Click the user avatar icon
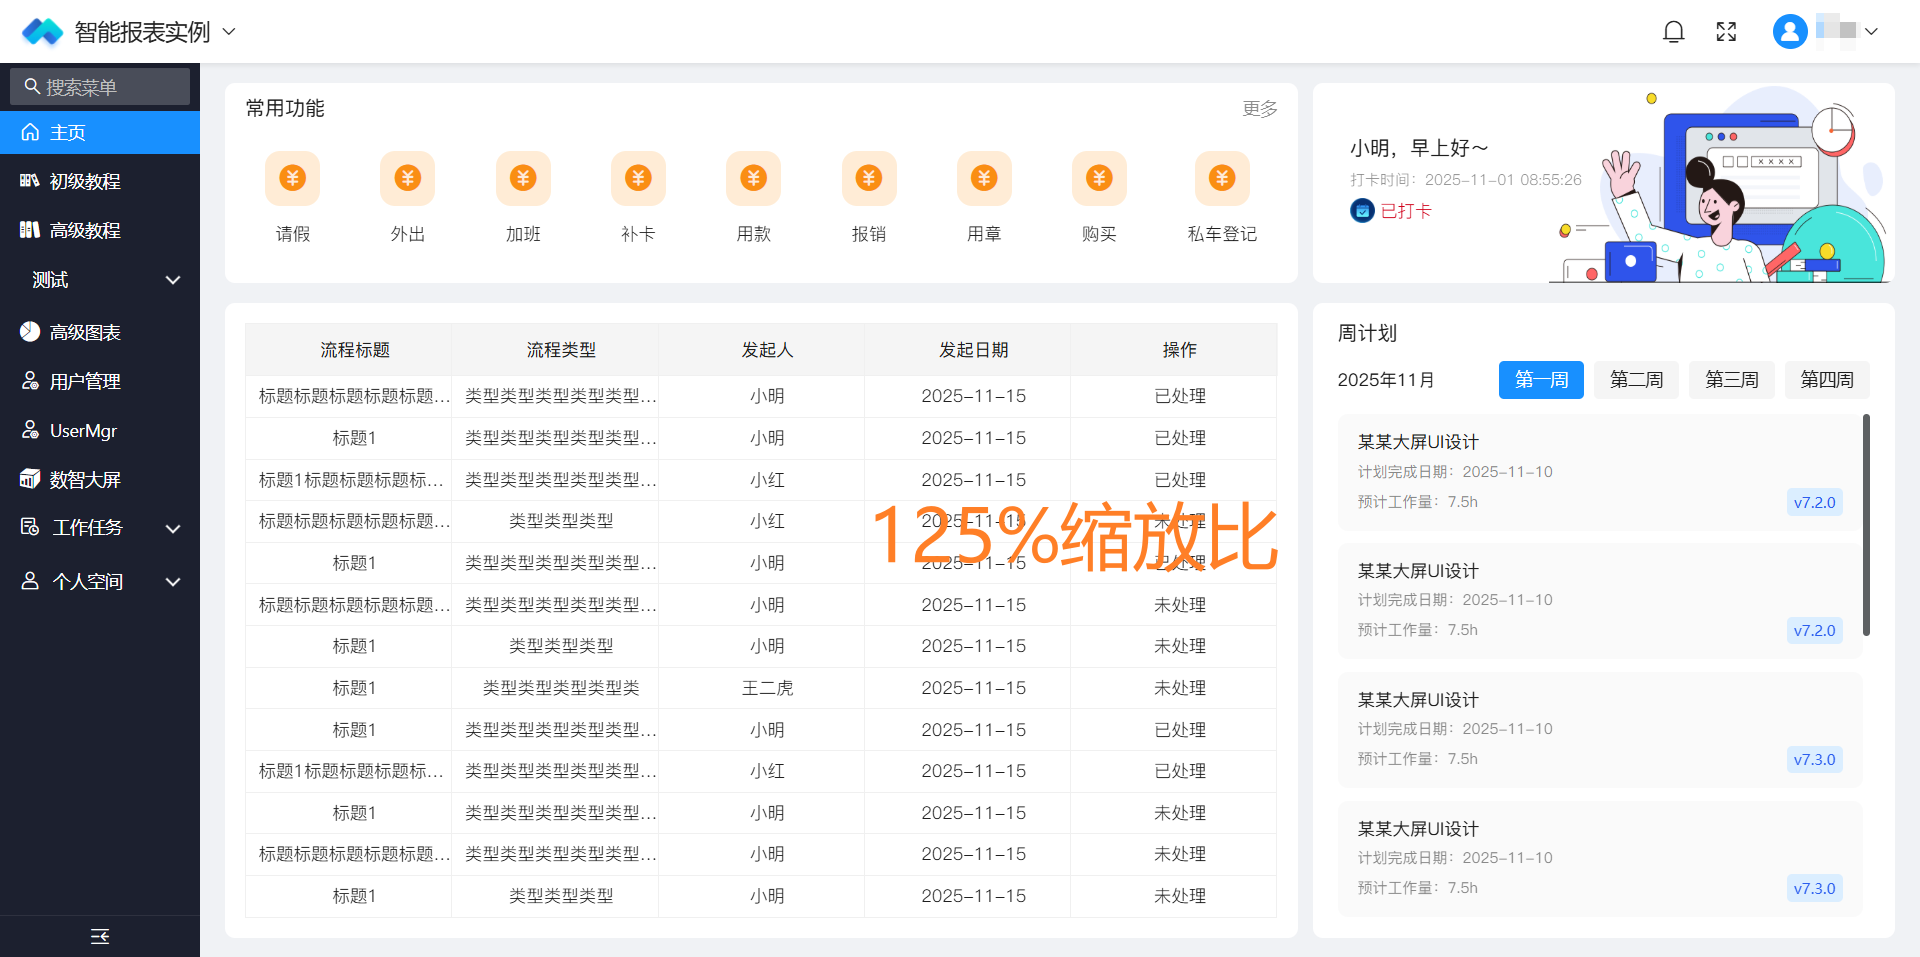This screenshot has height=957, width=1920. pos(1789,32)
